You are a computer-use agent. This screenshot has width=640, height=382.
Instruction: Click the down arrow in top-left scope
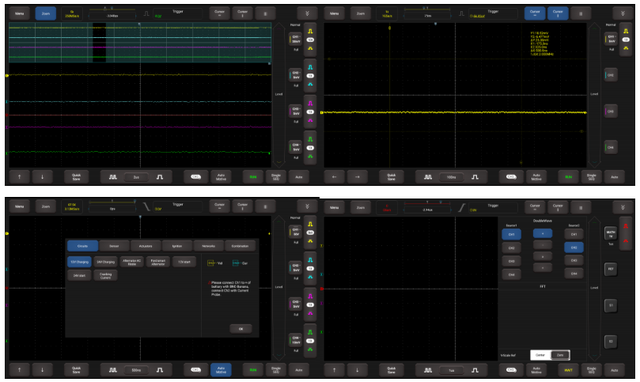click(x=42, y=177)
